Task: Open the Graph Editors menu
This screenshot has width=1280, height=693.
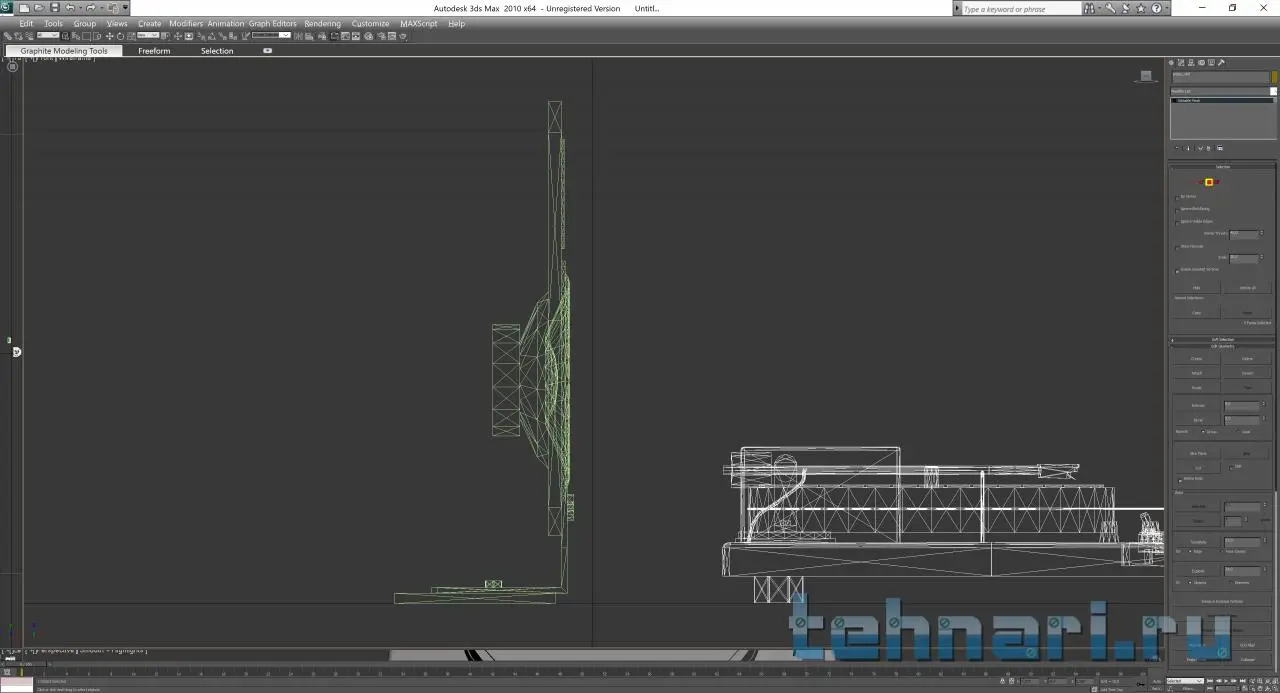Action: coord(273,23)
